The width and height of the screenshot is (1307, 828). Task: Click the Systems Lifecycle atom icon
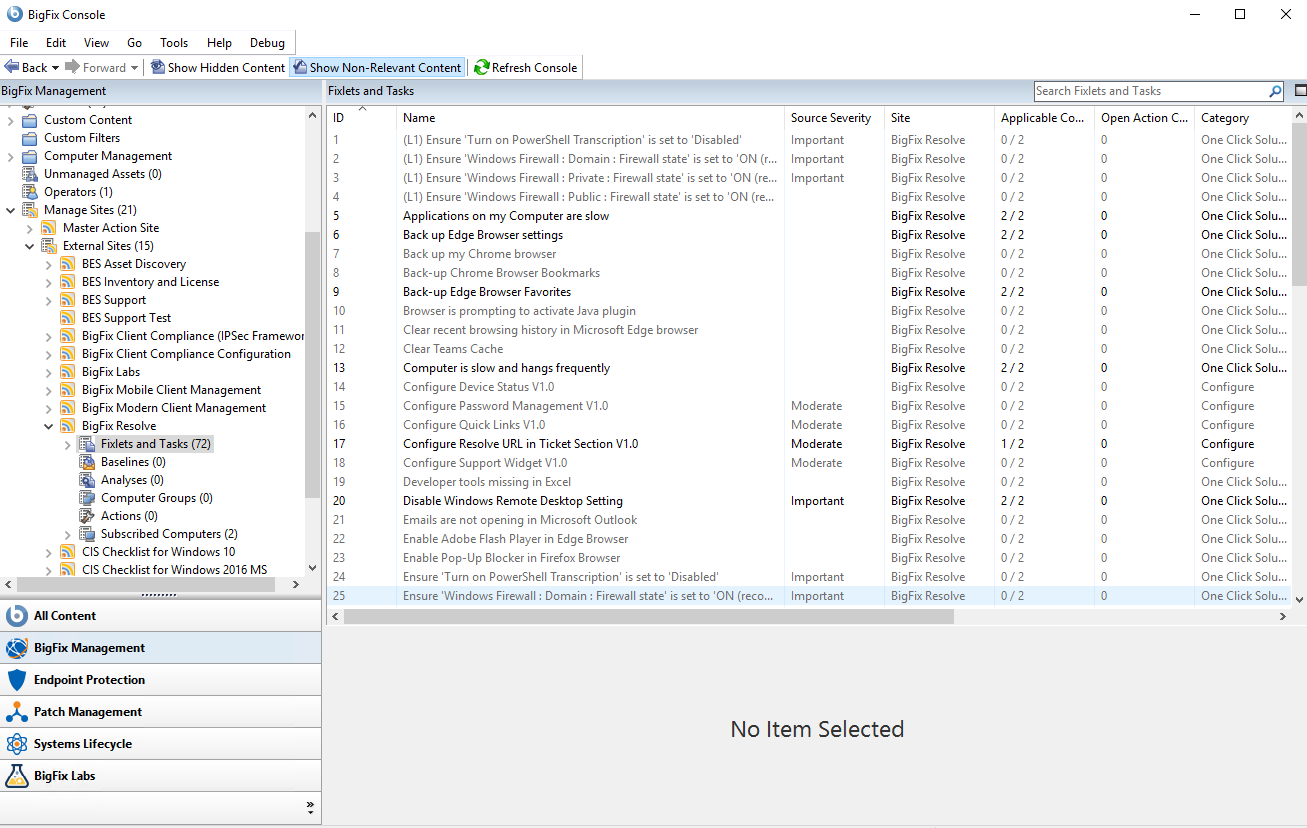coord(16,744)
